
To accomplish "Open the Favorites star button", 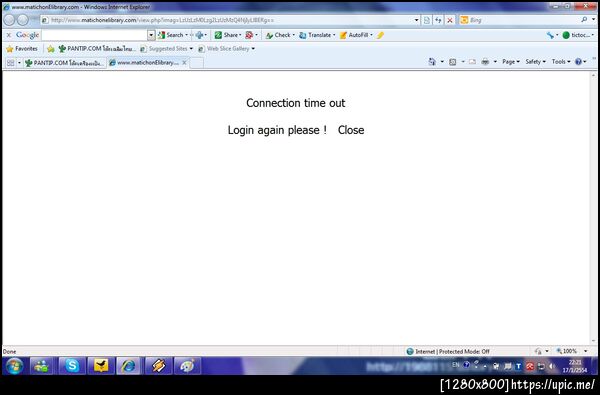I will pyautogui.click(x=22, y=49).
